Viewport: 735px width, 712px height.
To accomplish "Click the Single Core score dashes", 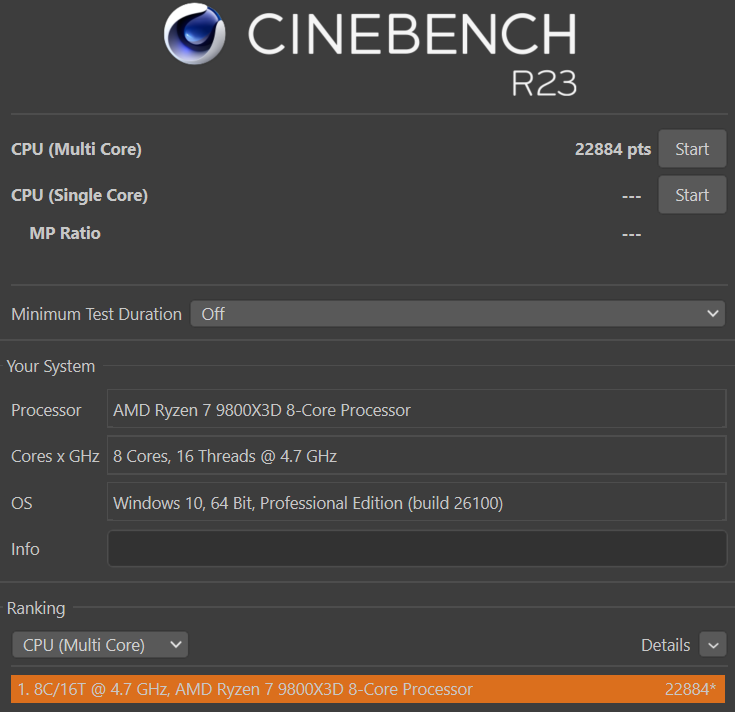I will 631,197.
